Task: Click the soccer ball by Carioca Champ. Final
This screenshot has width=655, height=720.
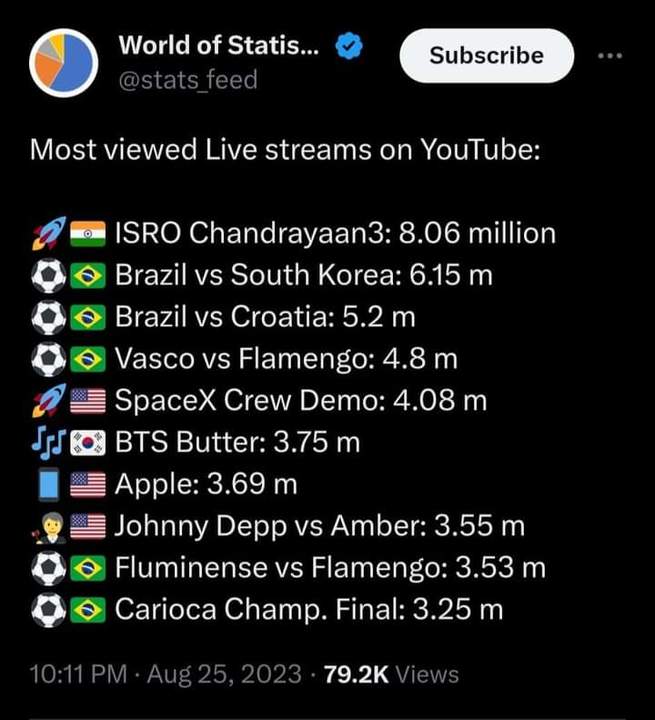Action: pyautogui.click(x=49, y=610)
